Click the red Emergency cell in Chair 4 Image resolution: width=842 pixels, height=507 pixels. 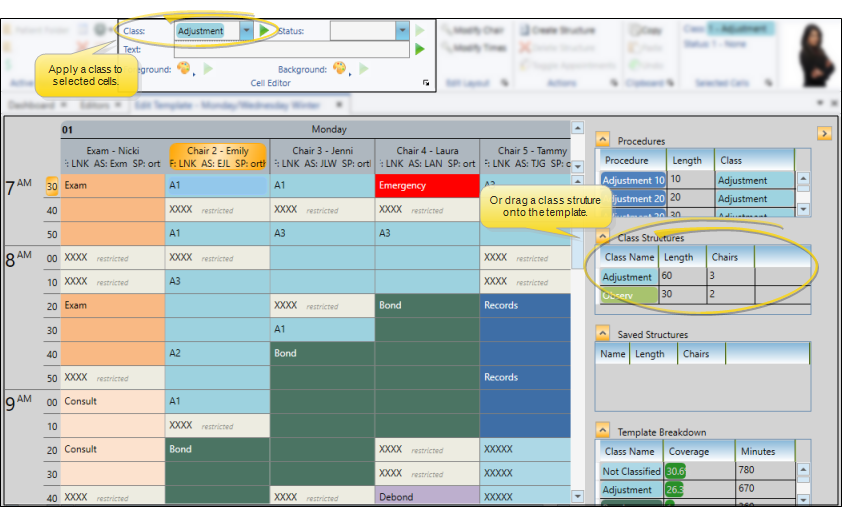coord(427,185)
